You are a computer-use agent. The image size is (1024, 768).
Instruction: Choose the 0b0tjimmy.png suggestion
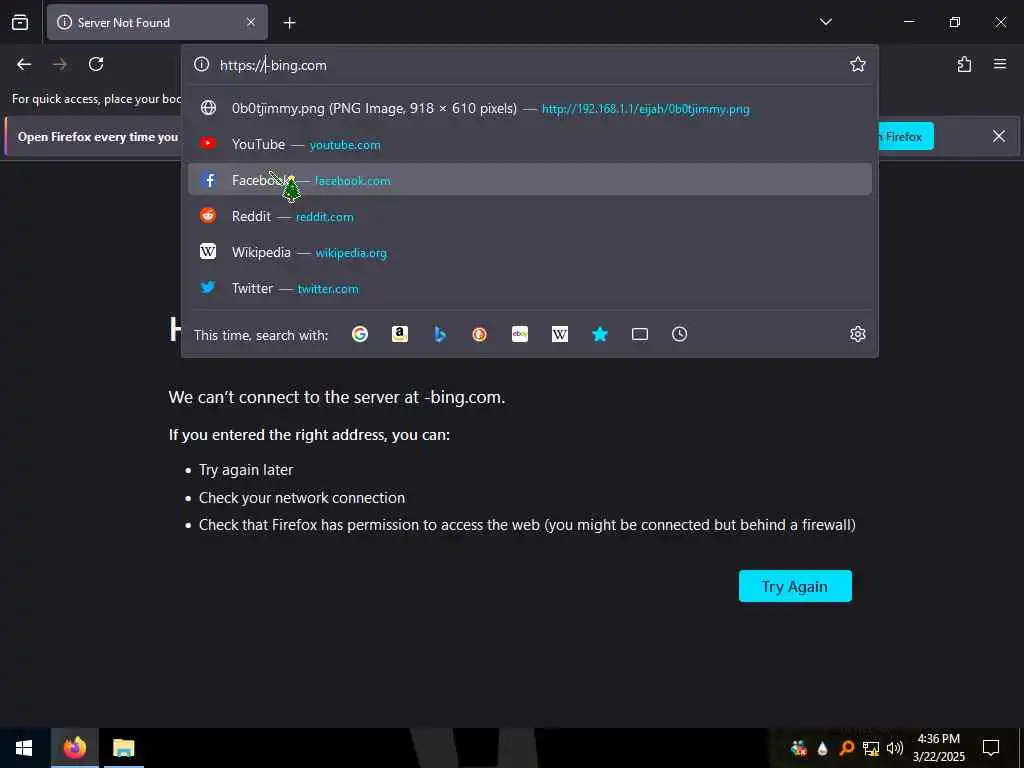tap(530, 108)
